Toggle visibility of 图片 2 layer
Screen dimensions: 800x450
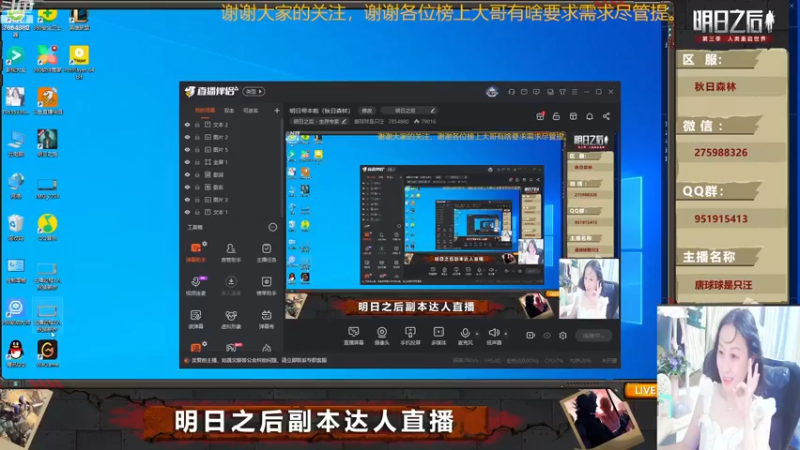click(x=187, y=137)
